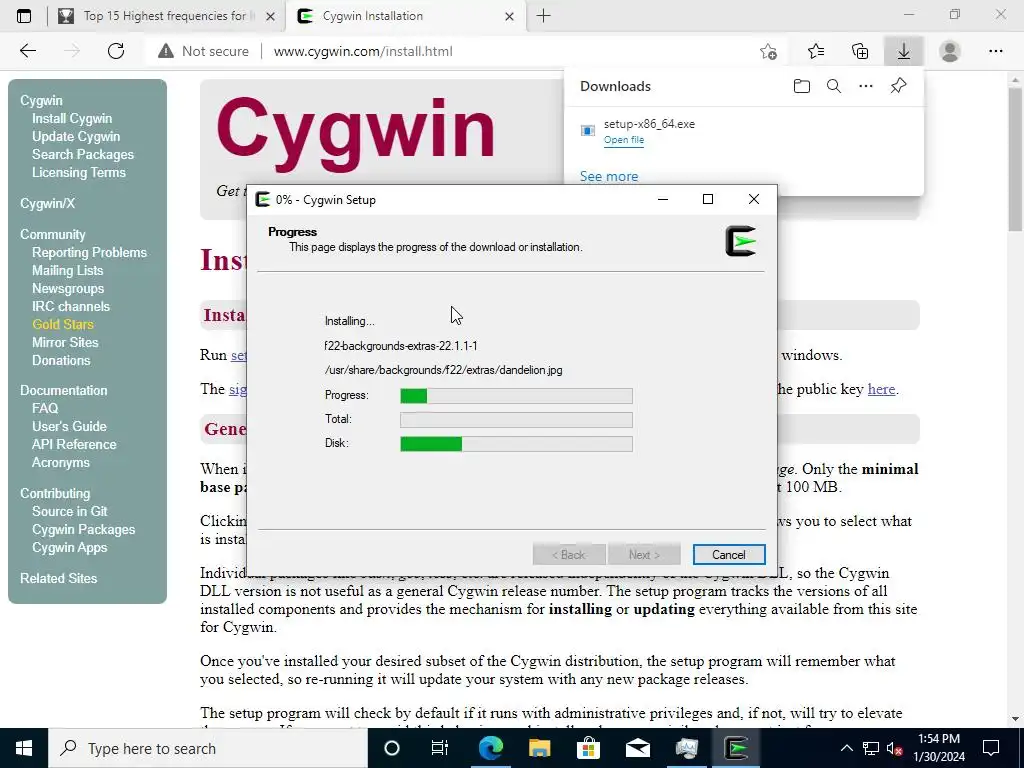Open Cygwin/X sidebar link
This screenshot has width=1024, height=768.
tap(48, 203)
